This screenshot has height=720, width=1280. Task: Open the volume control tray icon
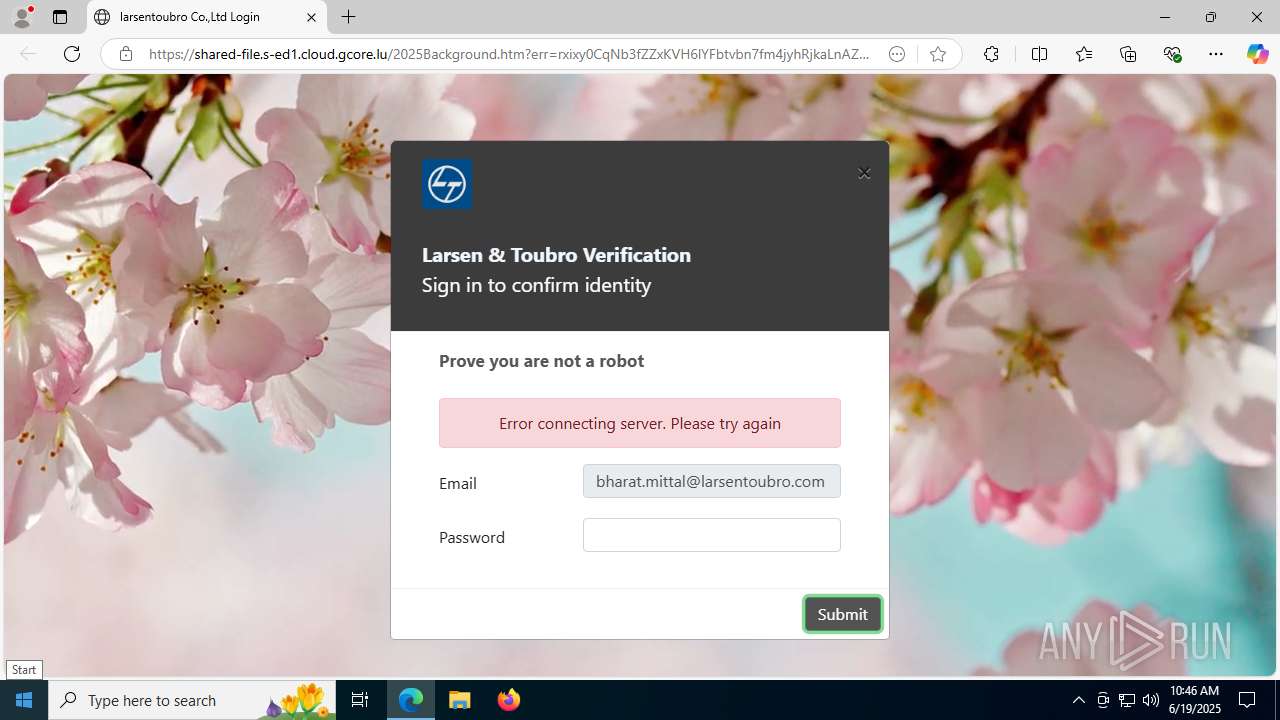pos(1151,700)
